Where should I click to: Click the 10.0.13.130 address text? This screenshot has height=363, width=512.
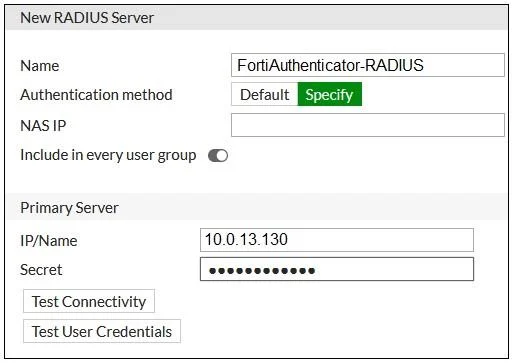pyautogui.click(x=246, y=240)
